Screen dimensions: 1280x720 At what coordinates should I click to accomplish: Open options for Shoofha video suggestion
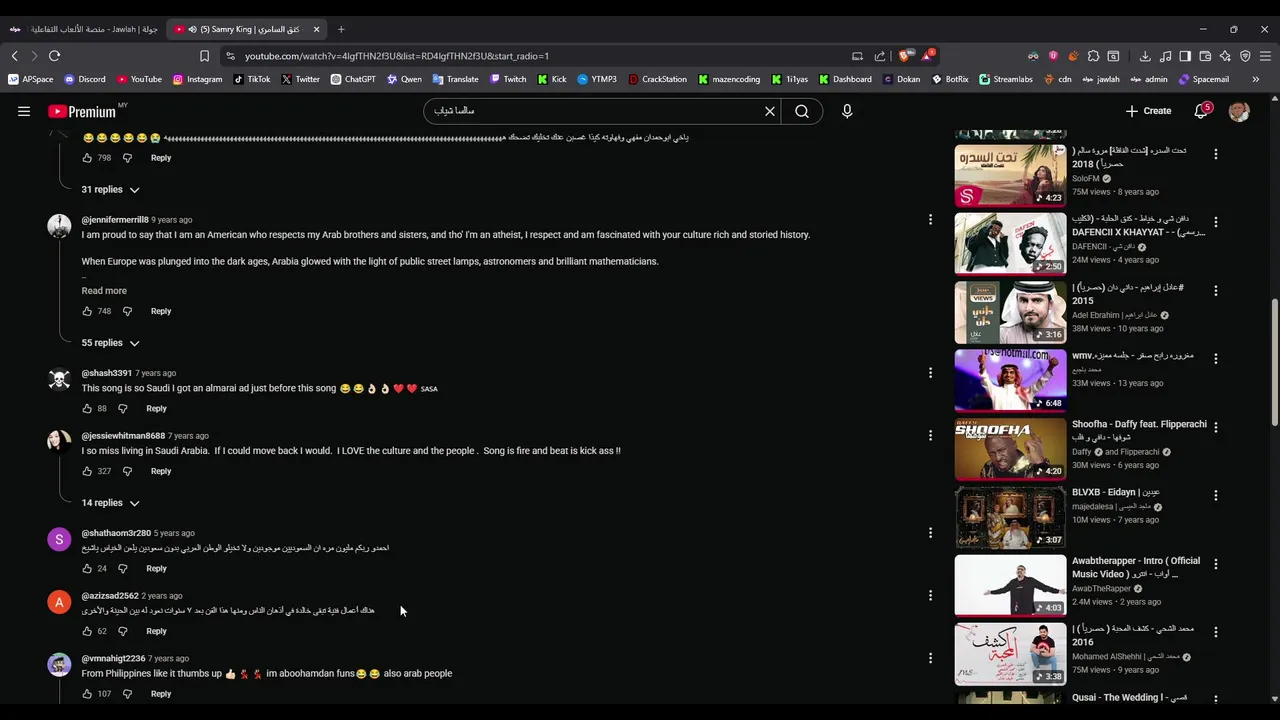pyautogui.click(x=1215, y=426)
